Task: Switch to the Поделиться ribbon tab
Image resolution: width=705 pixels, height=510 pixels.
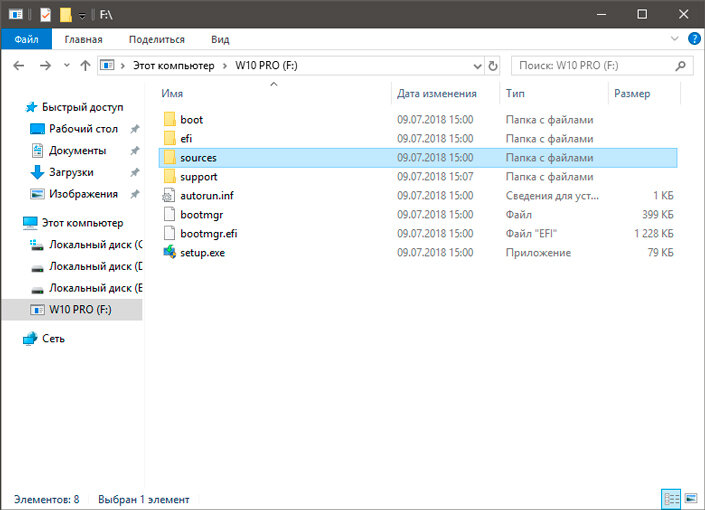Action: (x=156, y=39)
